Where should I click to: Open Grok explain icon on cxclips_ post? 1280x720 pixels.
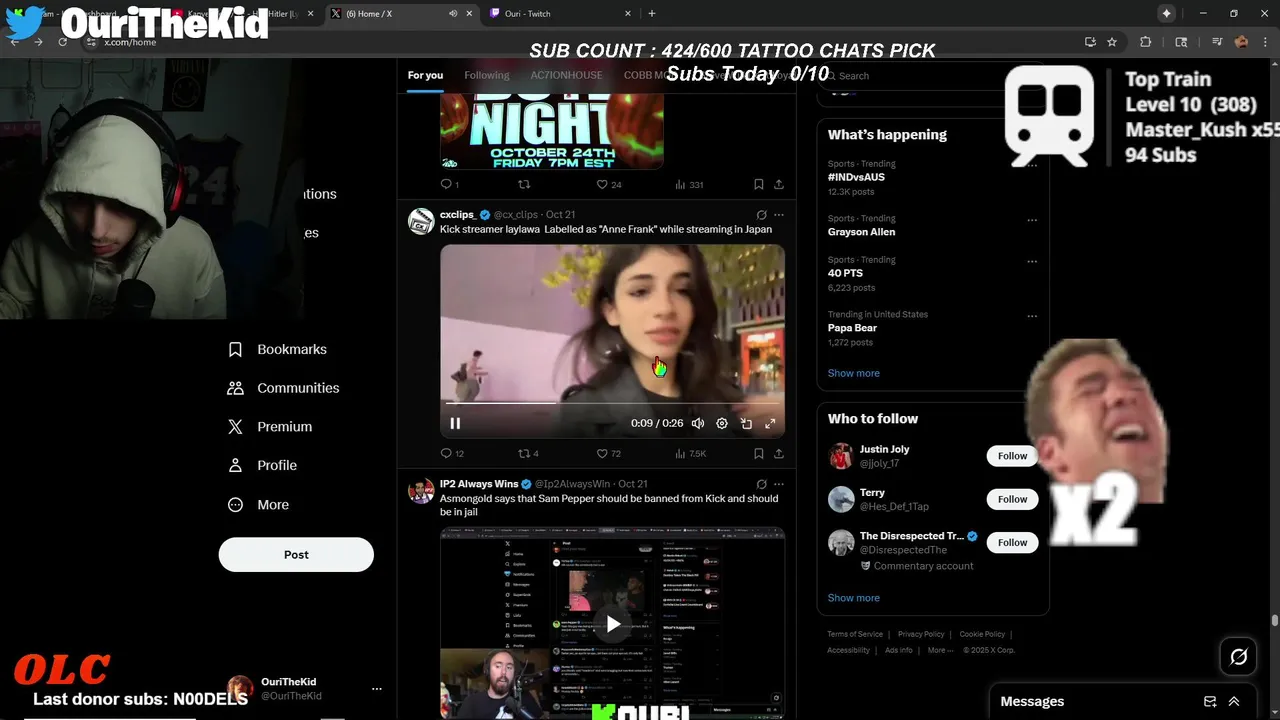coord(761,215)
